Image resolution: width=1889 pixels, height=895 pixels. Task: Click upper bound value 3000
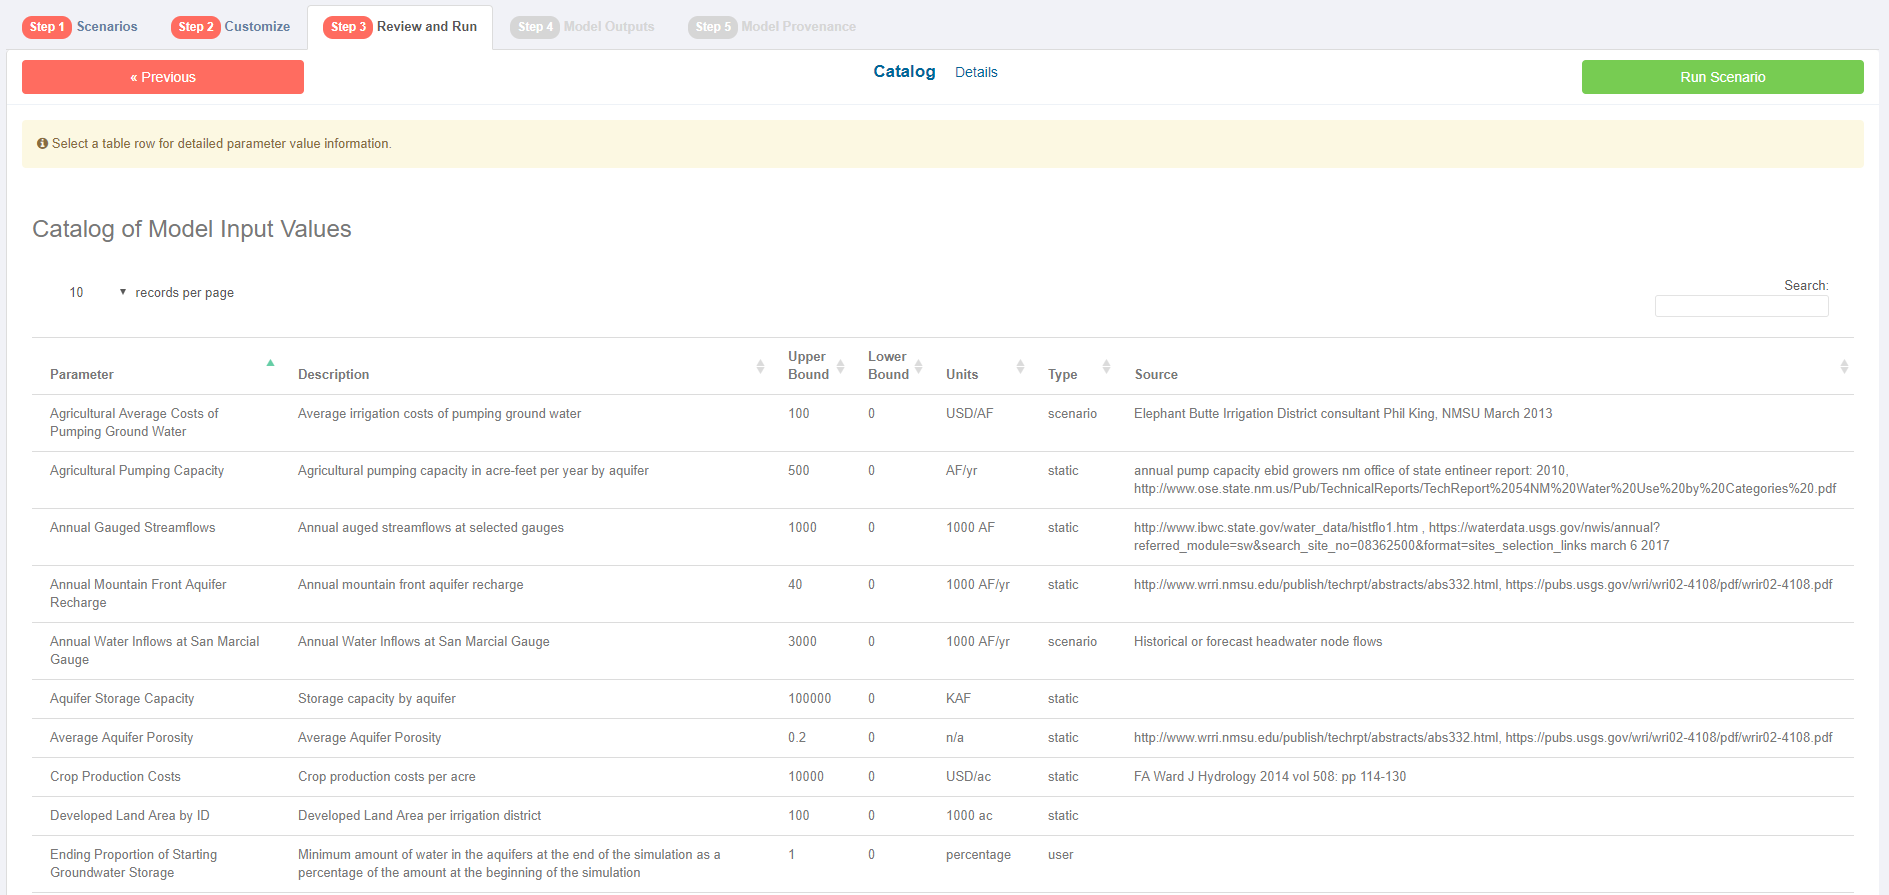coord(802,642)
